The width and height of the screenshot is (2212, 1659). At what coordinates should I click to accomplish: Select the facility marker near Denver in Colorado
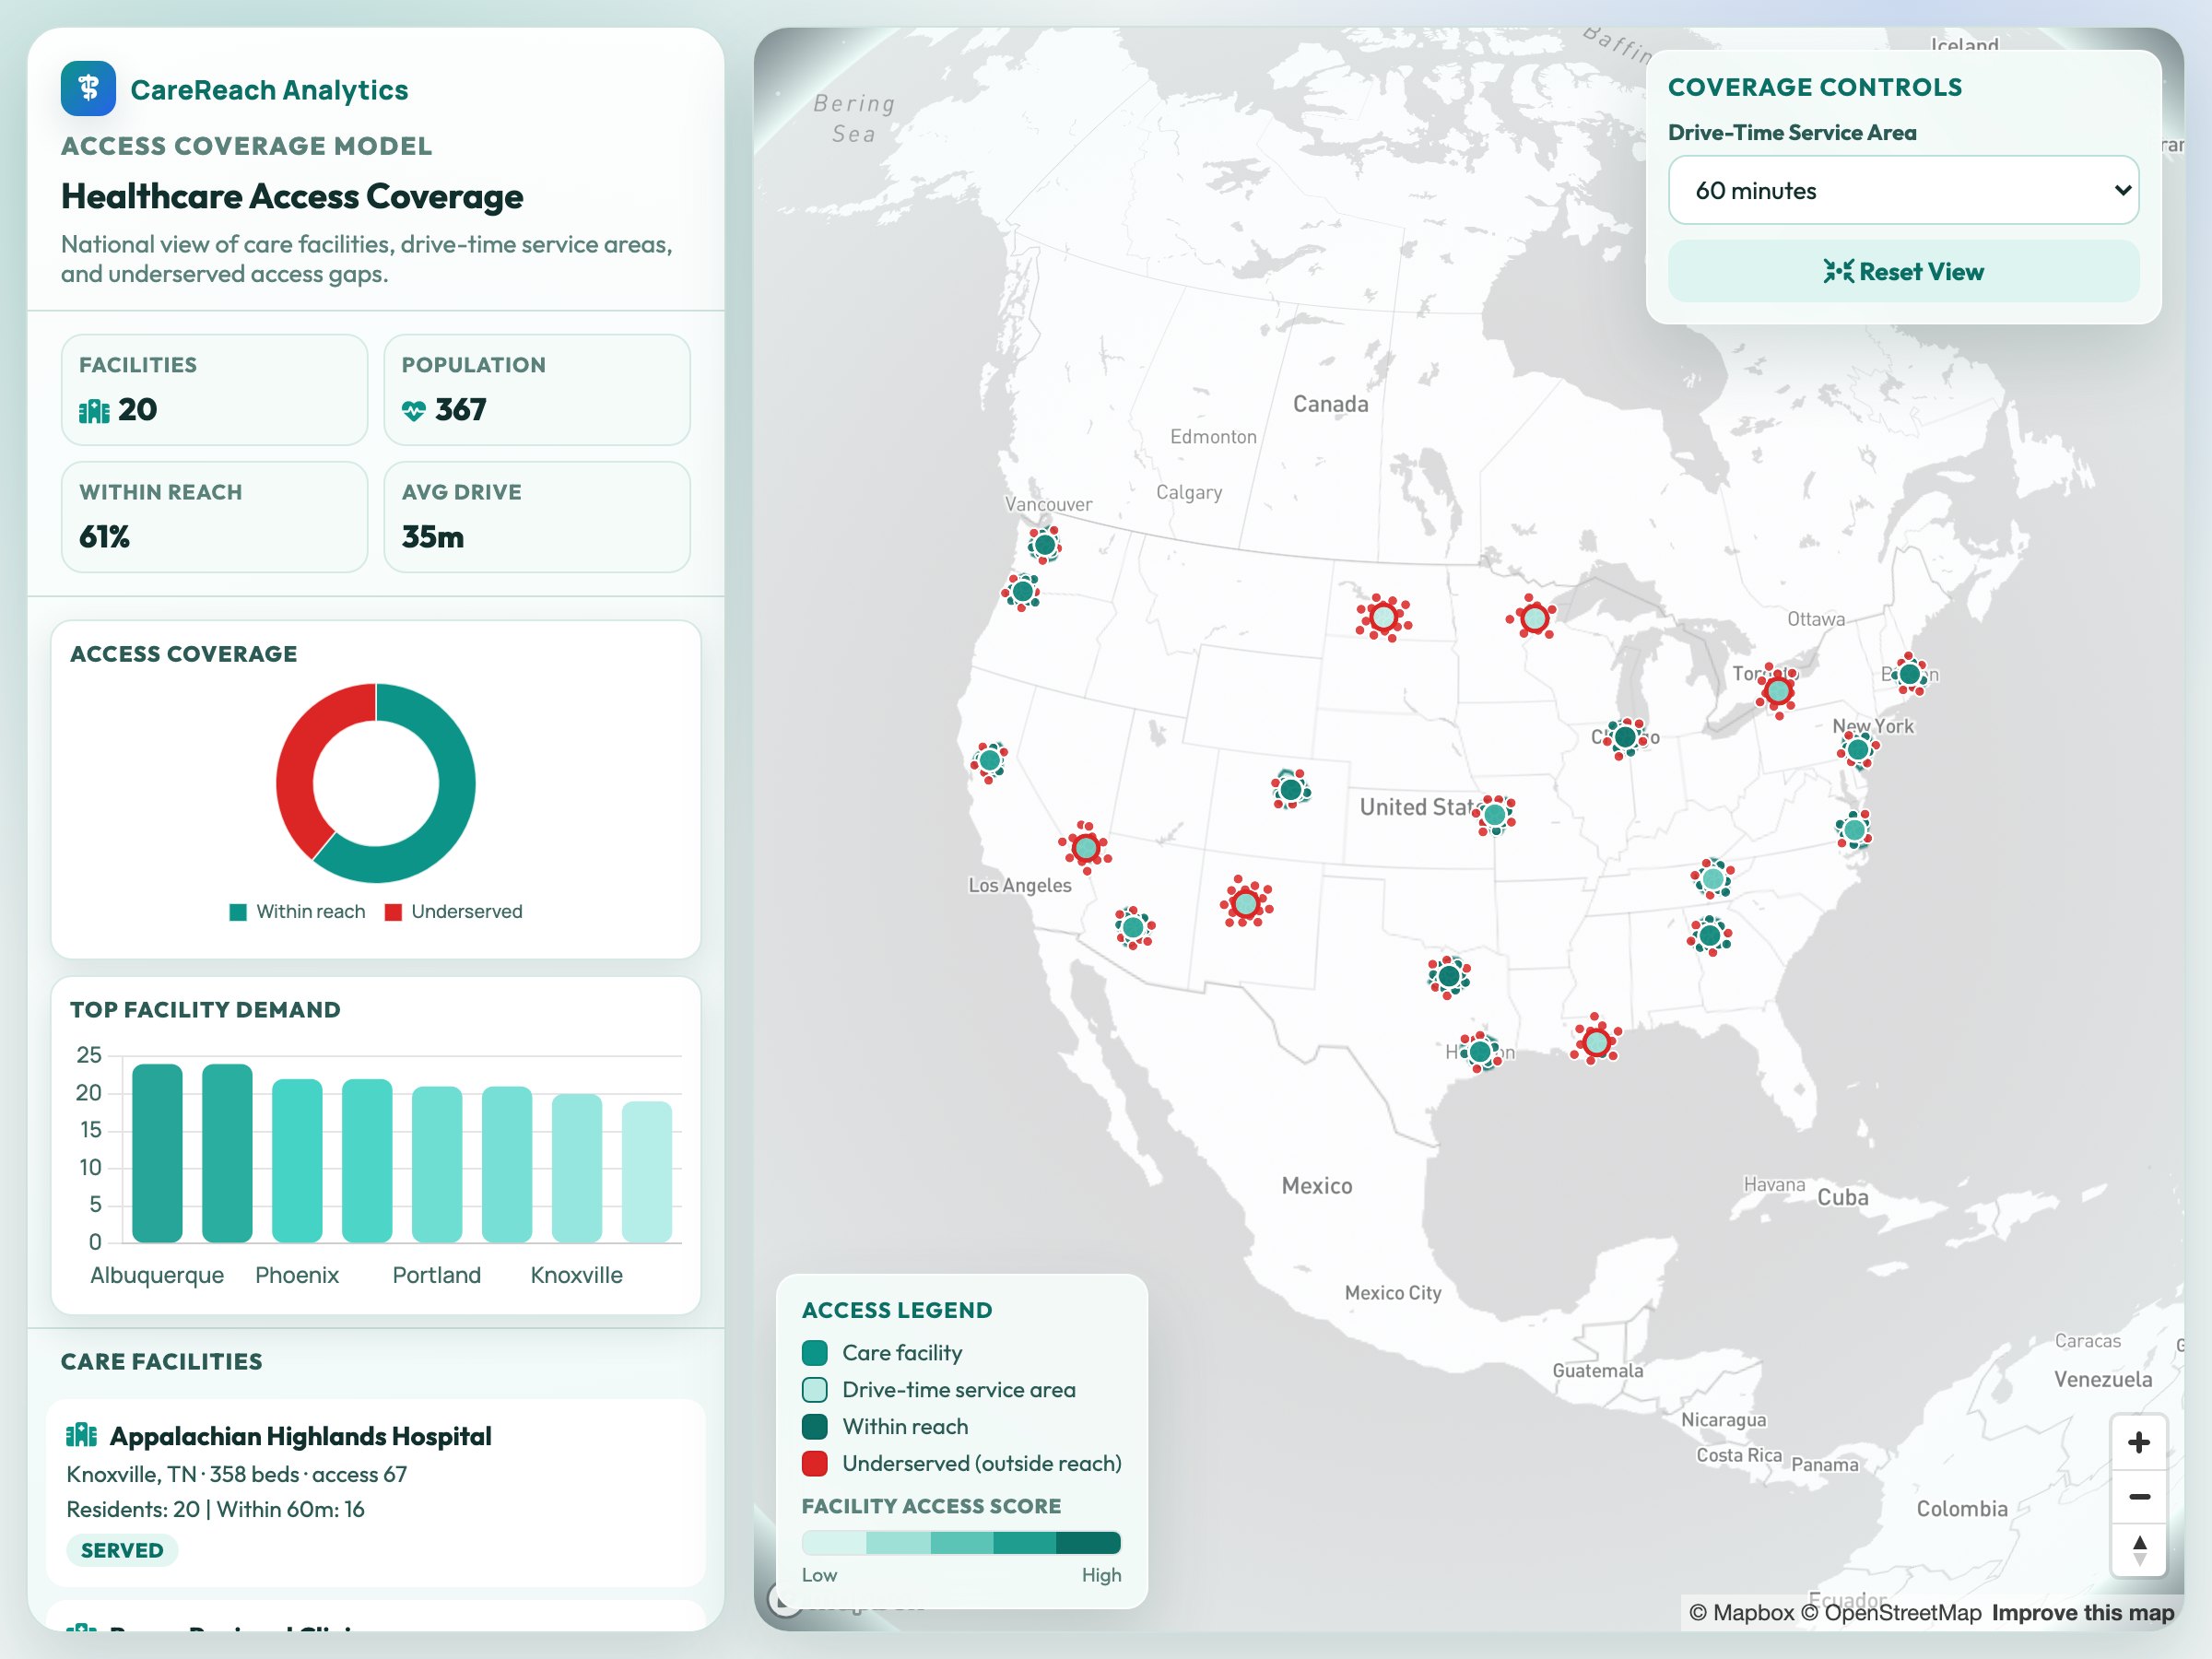tap(1291, 790)
